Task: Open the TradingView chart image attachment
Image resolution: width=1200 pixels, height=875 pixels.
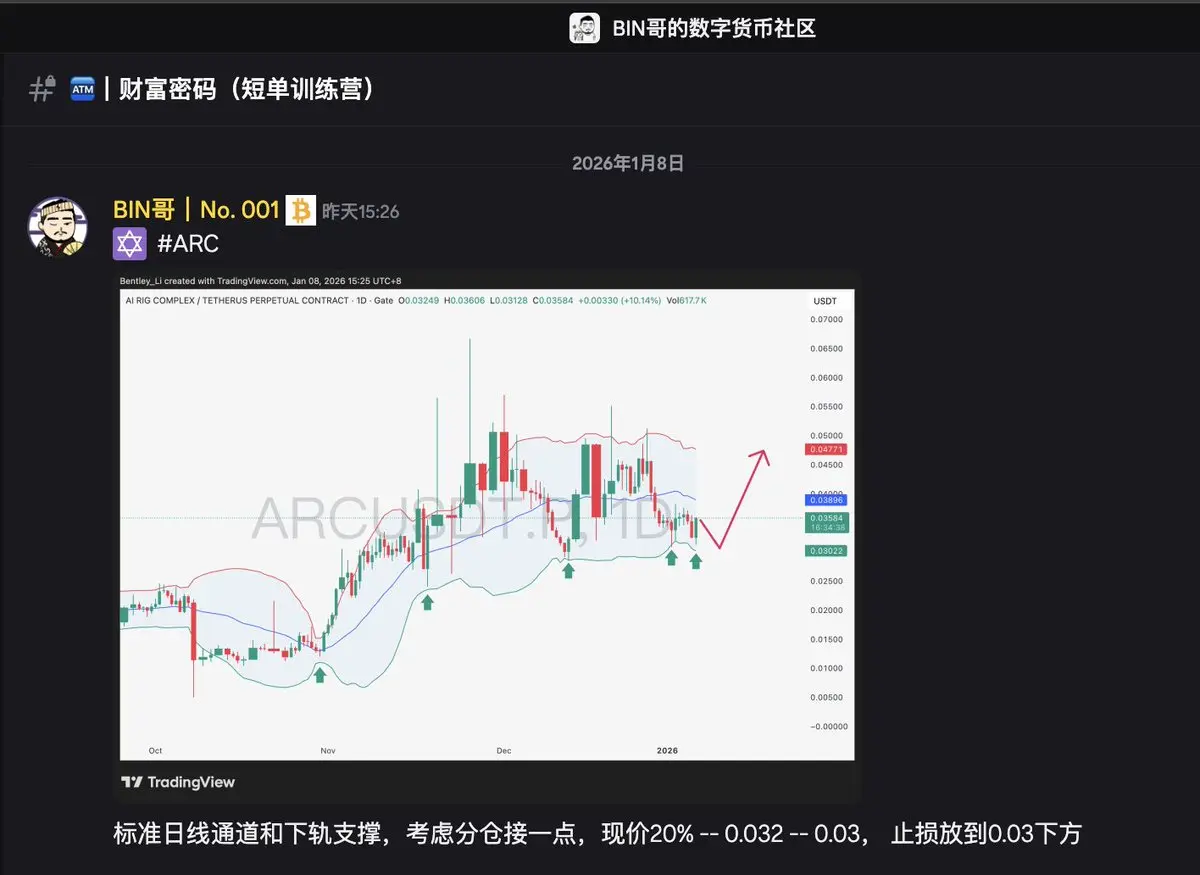Action: click(487, 536)
